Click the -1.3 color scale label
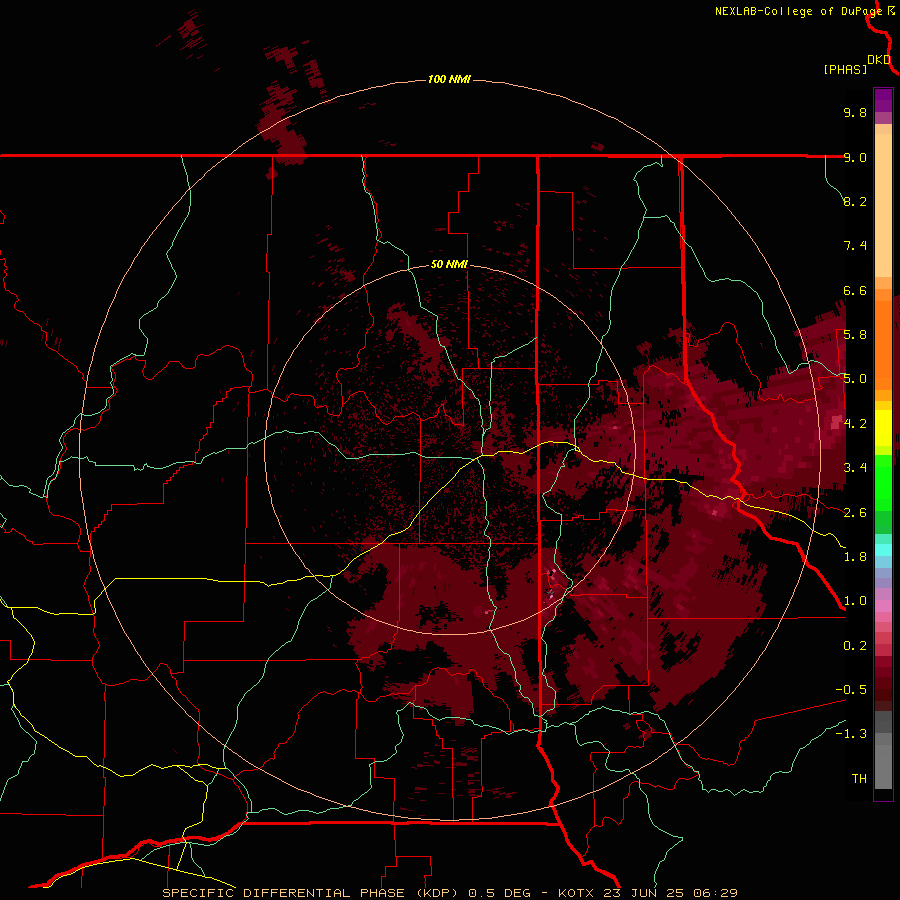The width and height of the screenshot is (900, 900). point(851,734)
